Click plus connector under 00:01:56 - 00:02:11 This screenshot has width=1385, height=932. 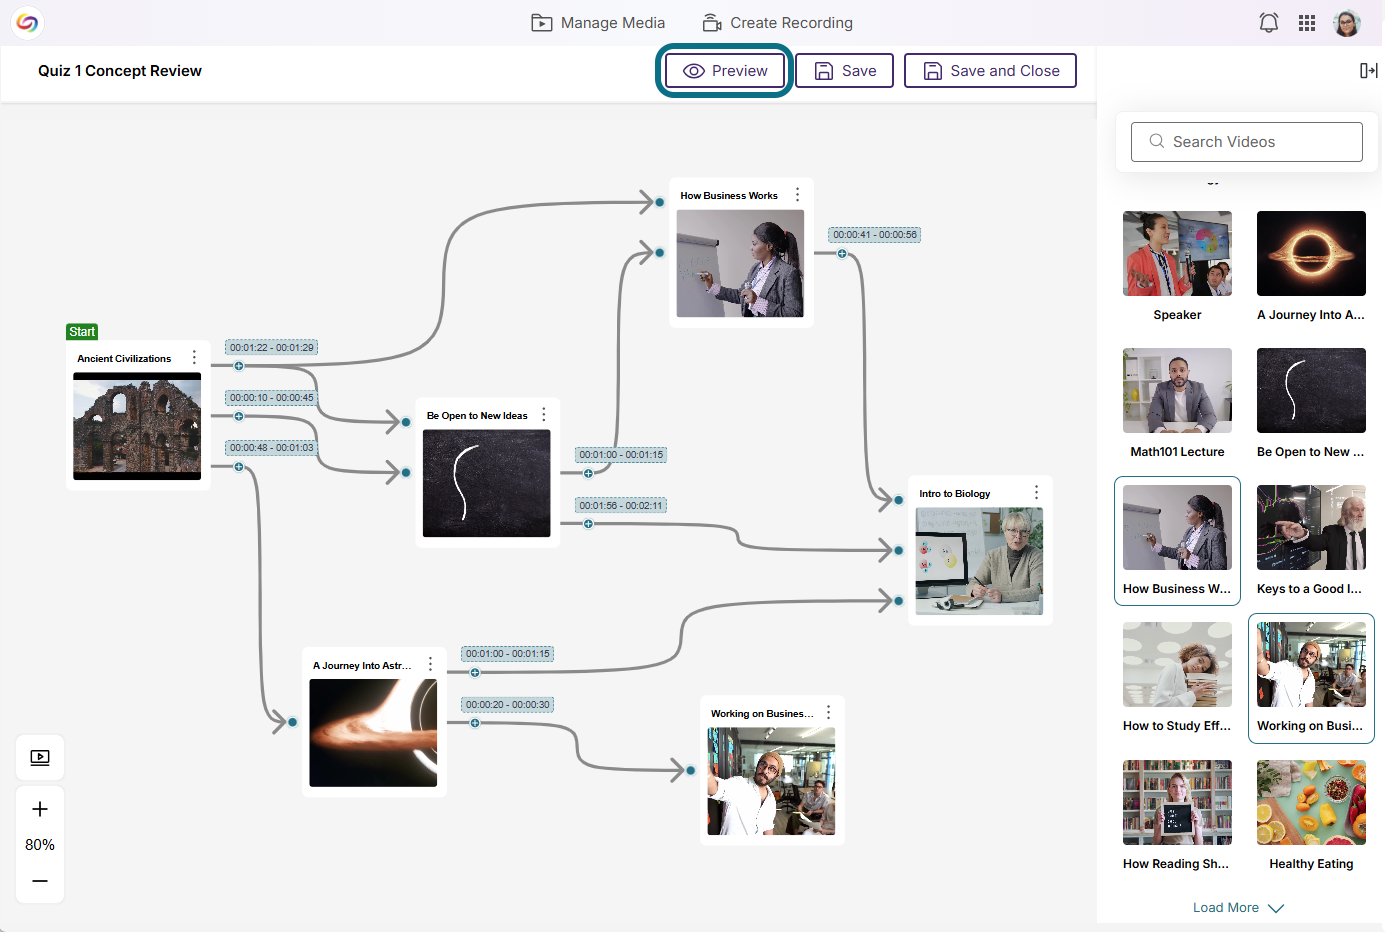pyautogui.click(x=588, y=524)
